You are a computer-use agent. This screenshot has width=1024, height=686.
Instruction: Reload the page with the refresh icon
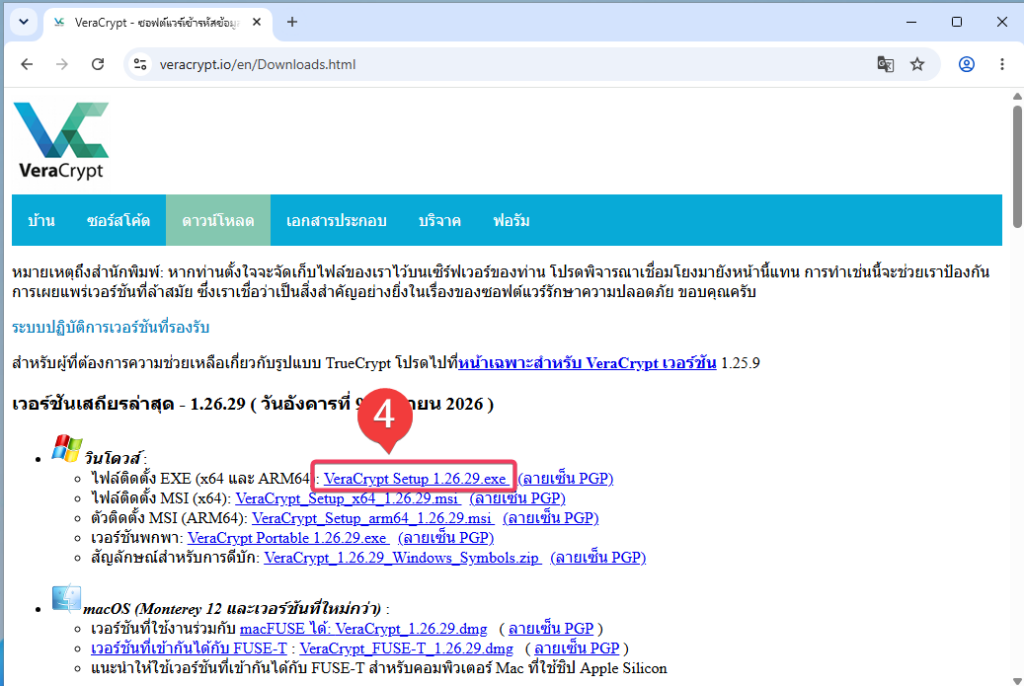pyautogui.click(x=98, y=64)
